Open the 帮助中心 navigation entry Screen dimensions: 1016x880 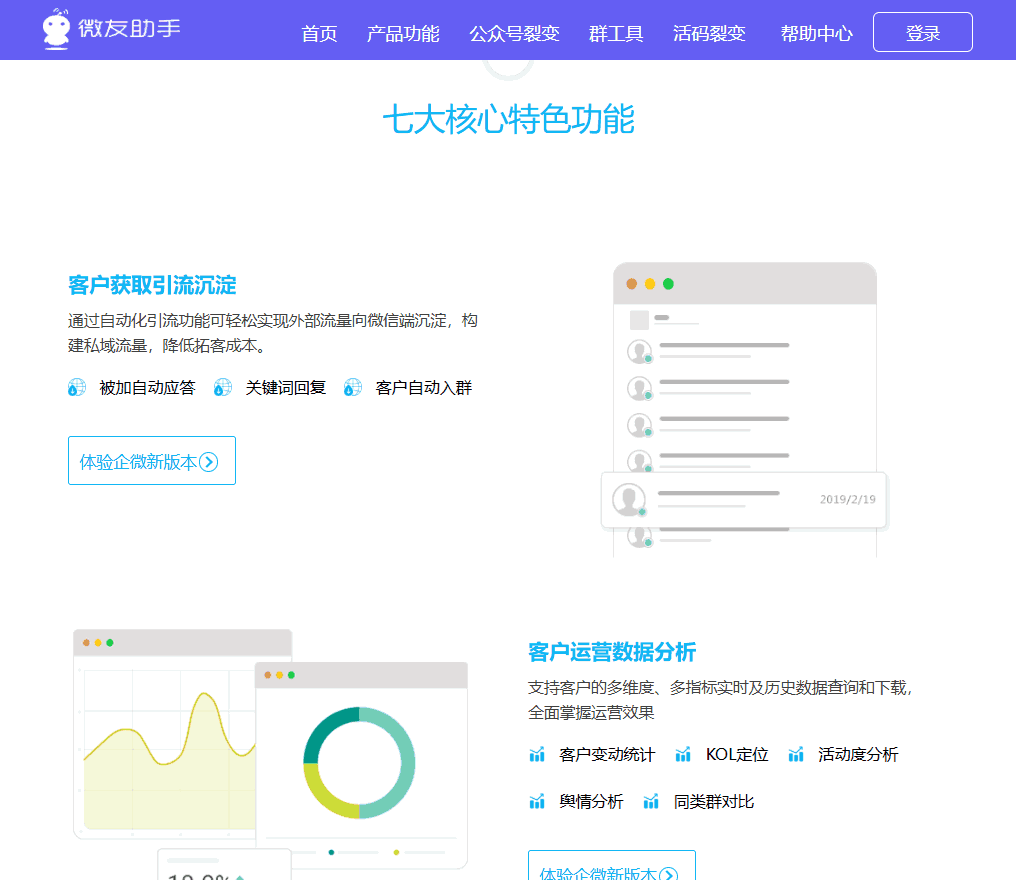[x=816, y=32]
